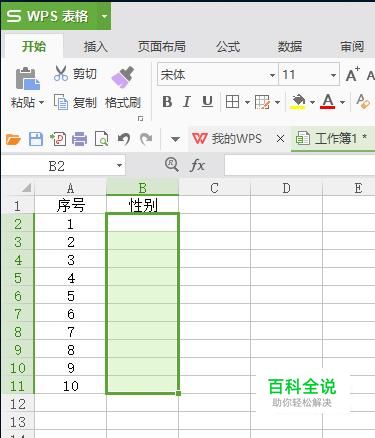Click the export to PDF icon
The image size is (375, 438).
(58, 139)
